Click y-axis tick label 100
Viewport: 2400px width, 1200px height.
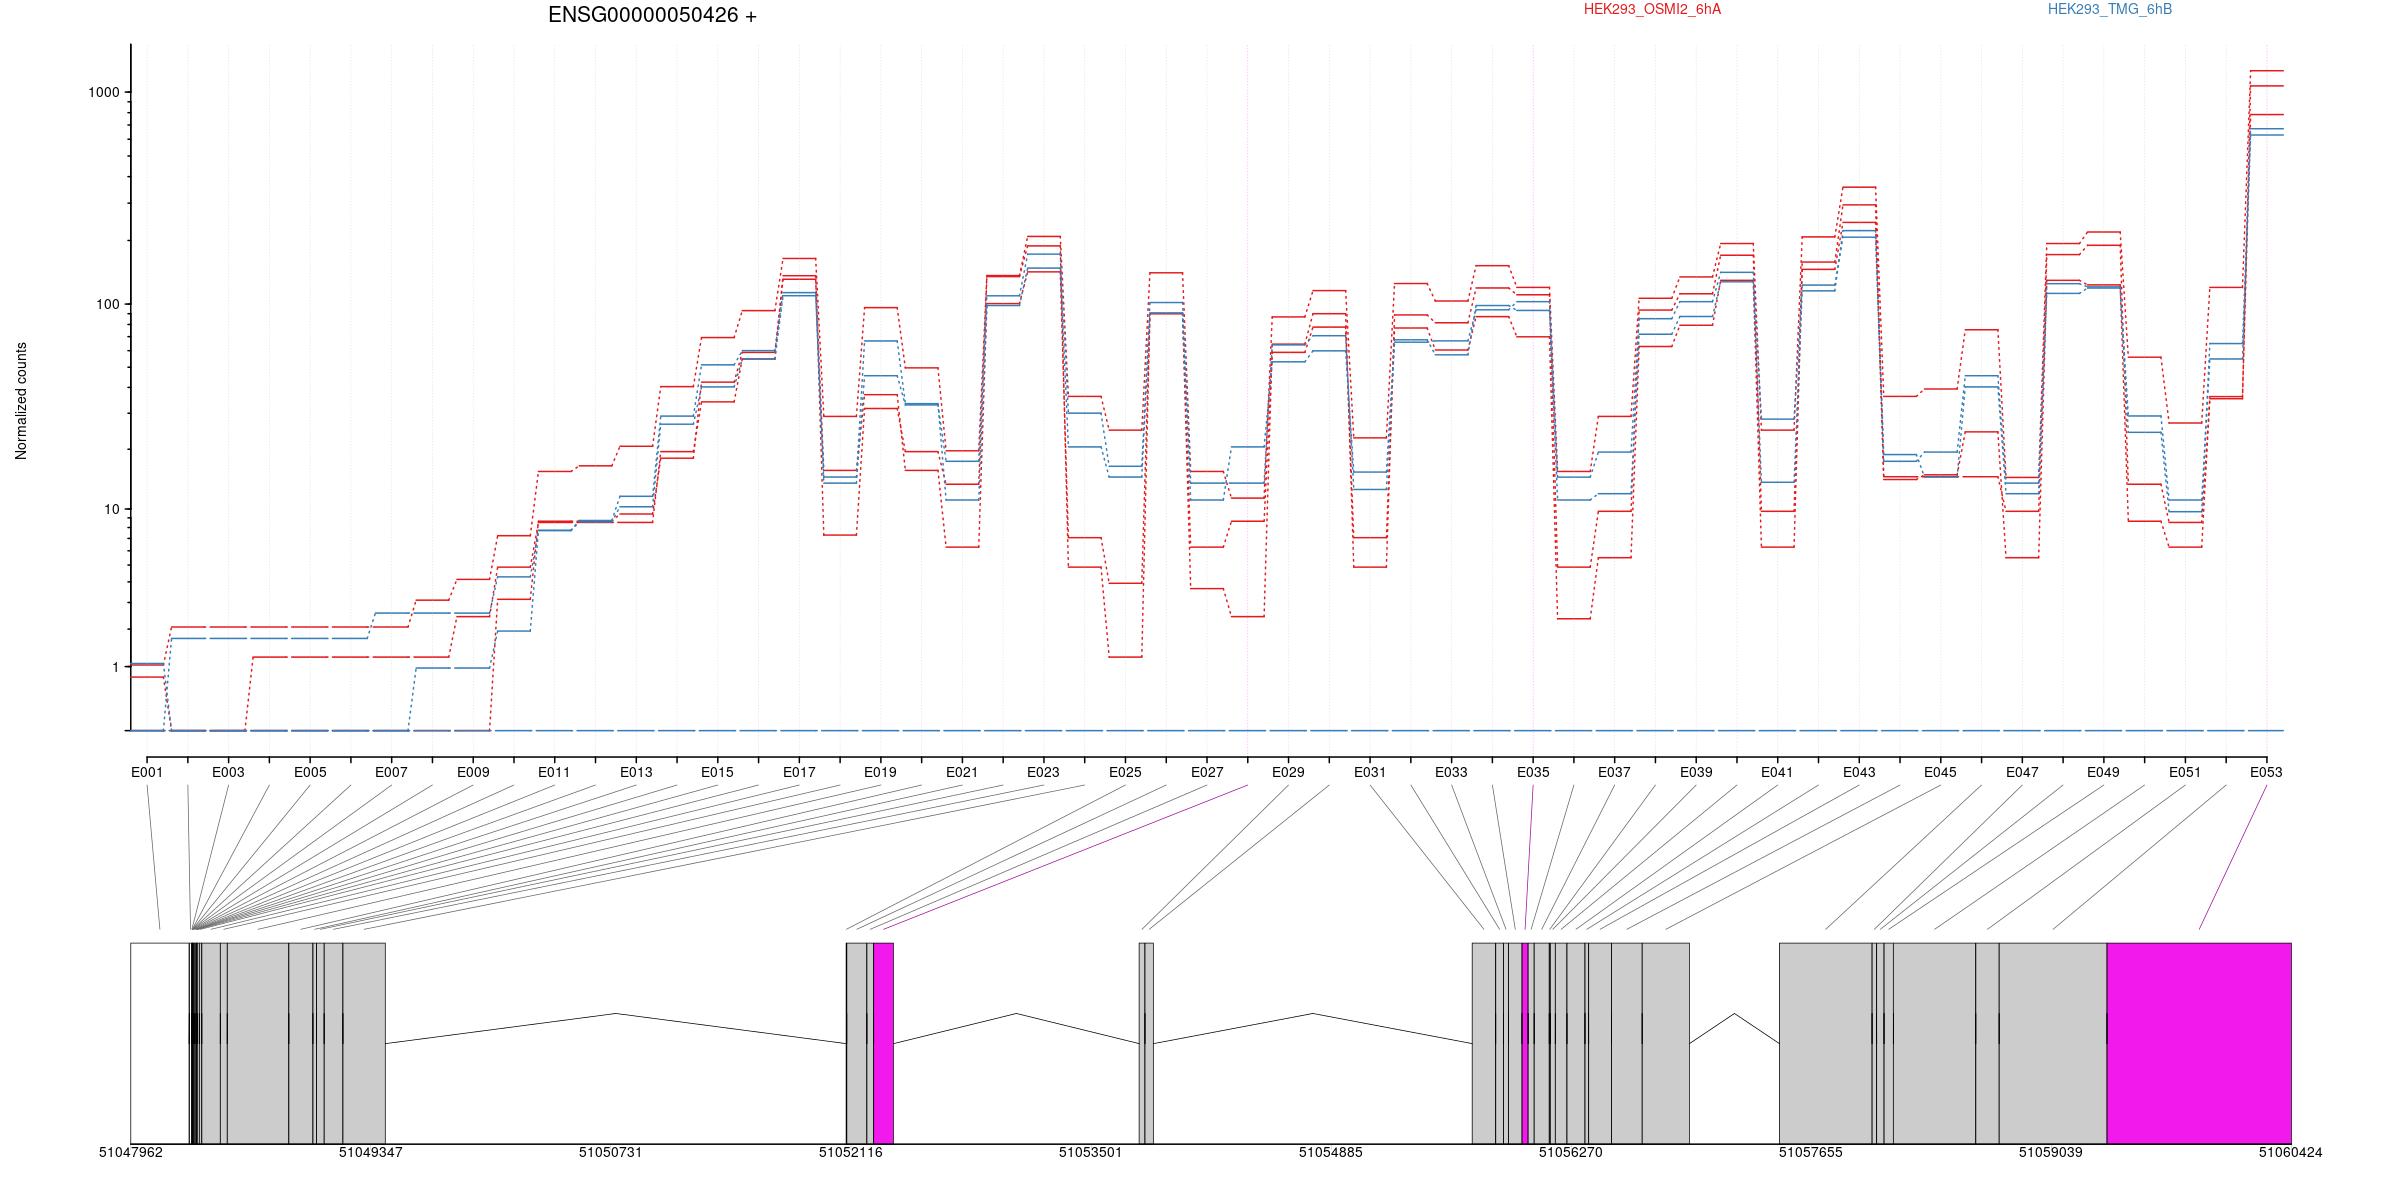108,304
